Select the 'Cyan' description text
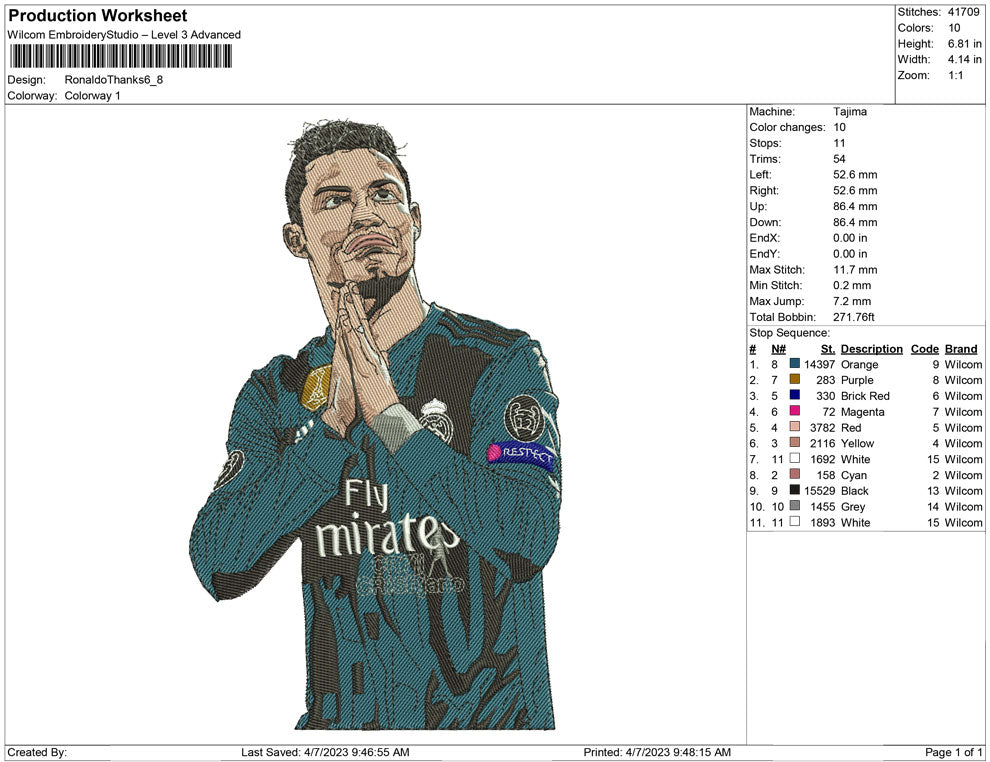 point(854,475)
